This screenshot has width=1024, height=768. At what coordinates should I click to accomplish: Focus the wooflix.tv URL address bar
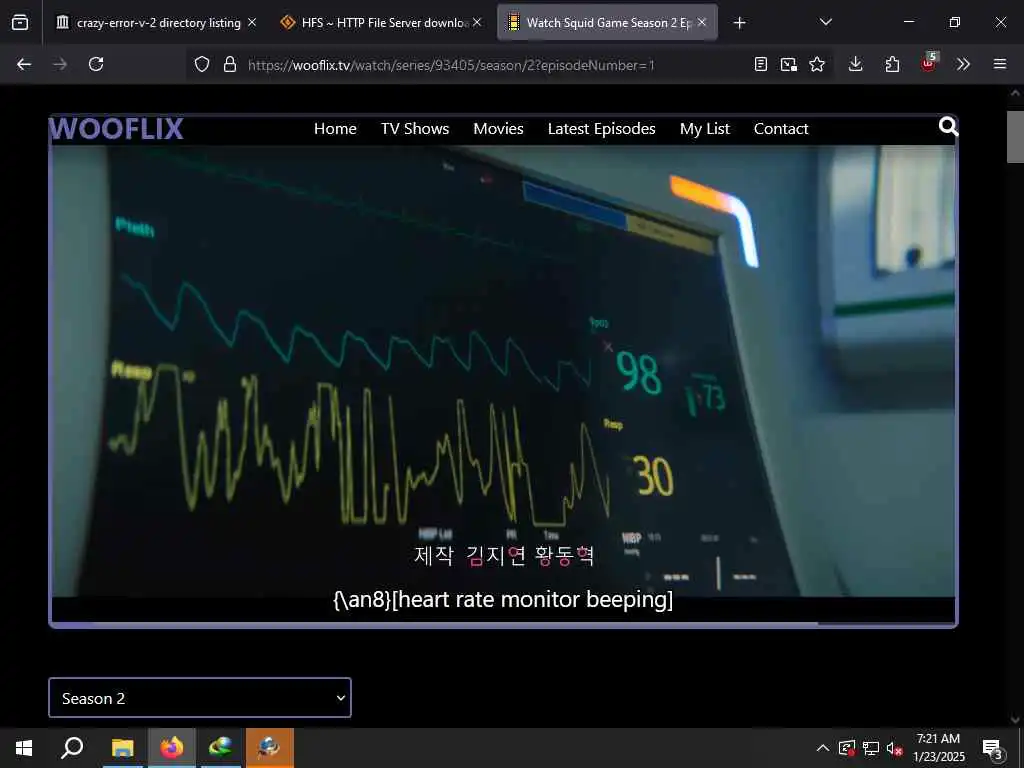[x=451, y=65]
